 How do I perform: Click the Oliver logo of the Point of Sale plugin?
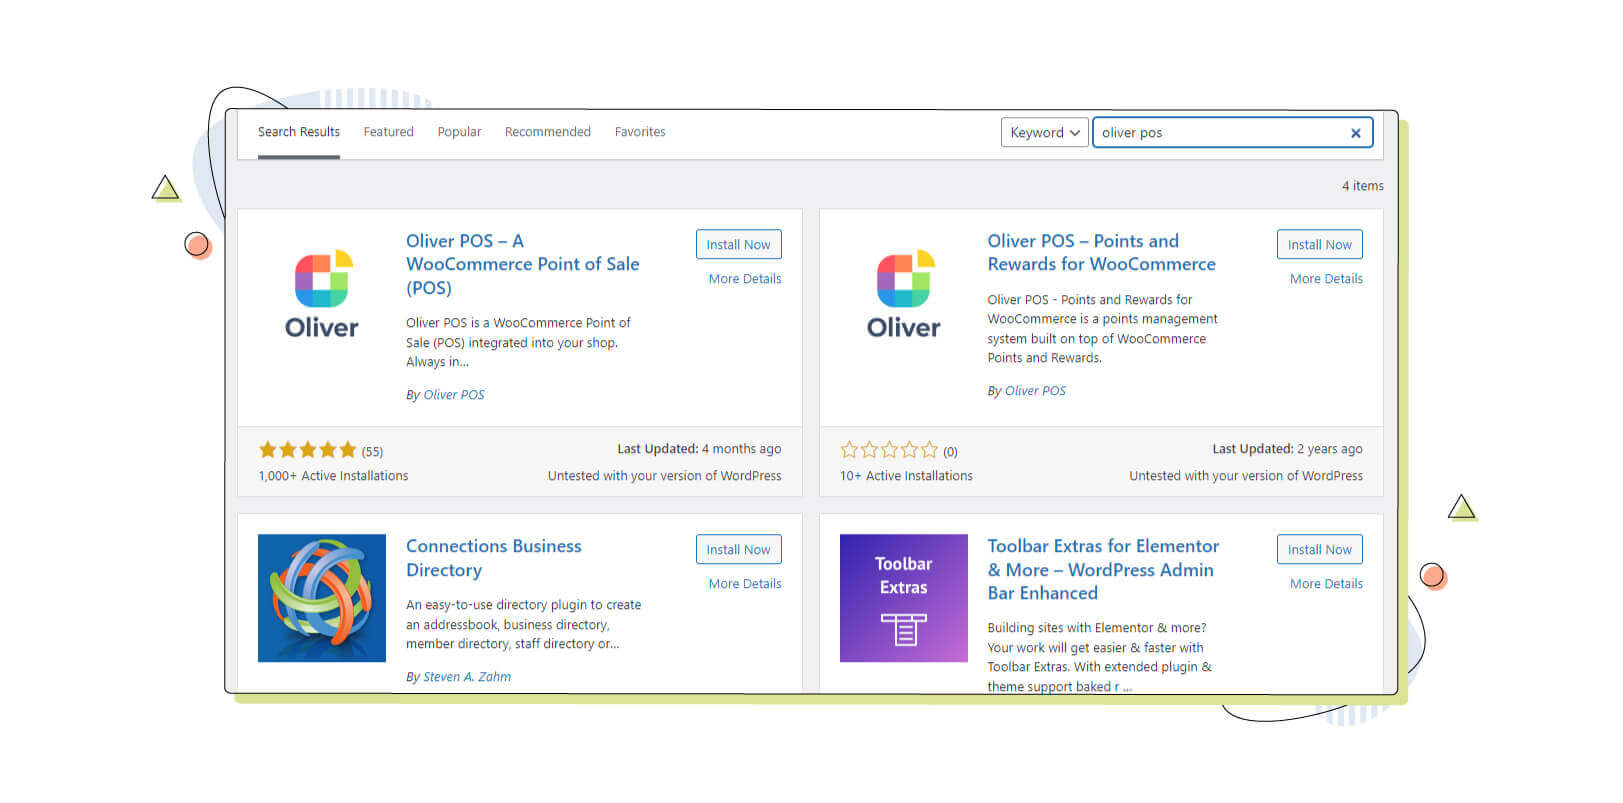click(x=321, y=294)
